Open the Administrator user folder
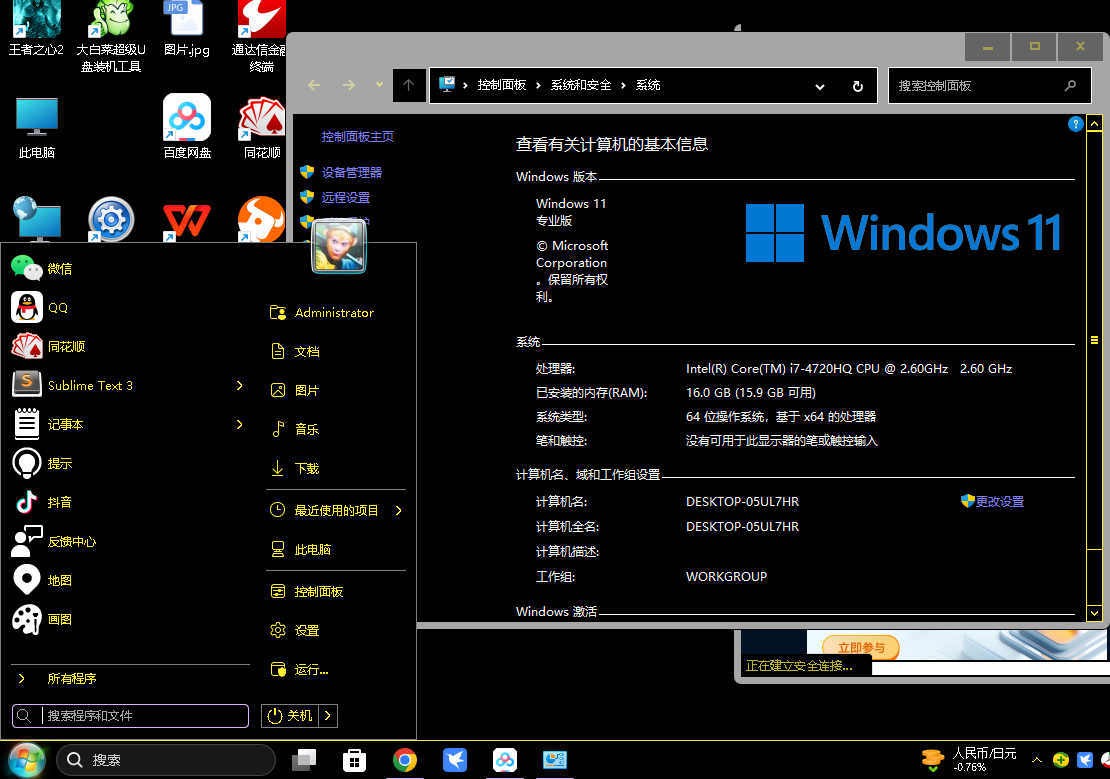1110x779 pixels. point(336,312)
